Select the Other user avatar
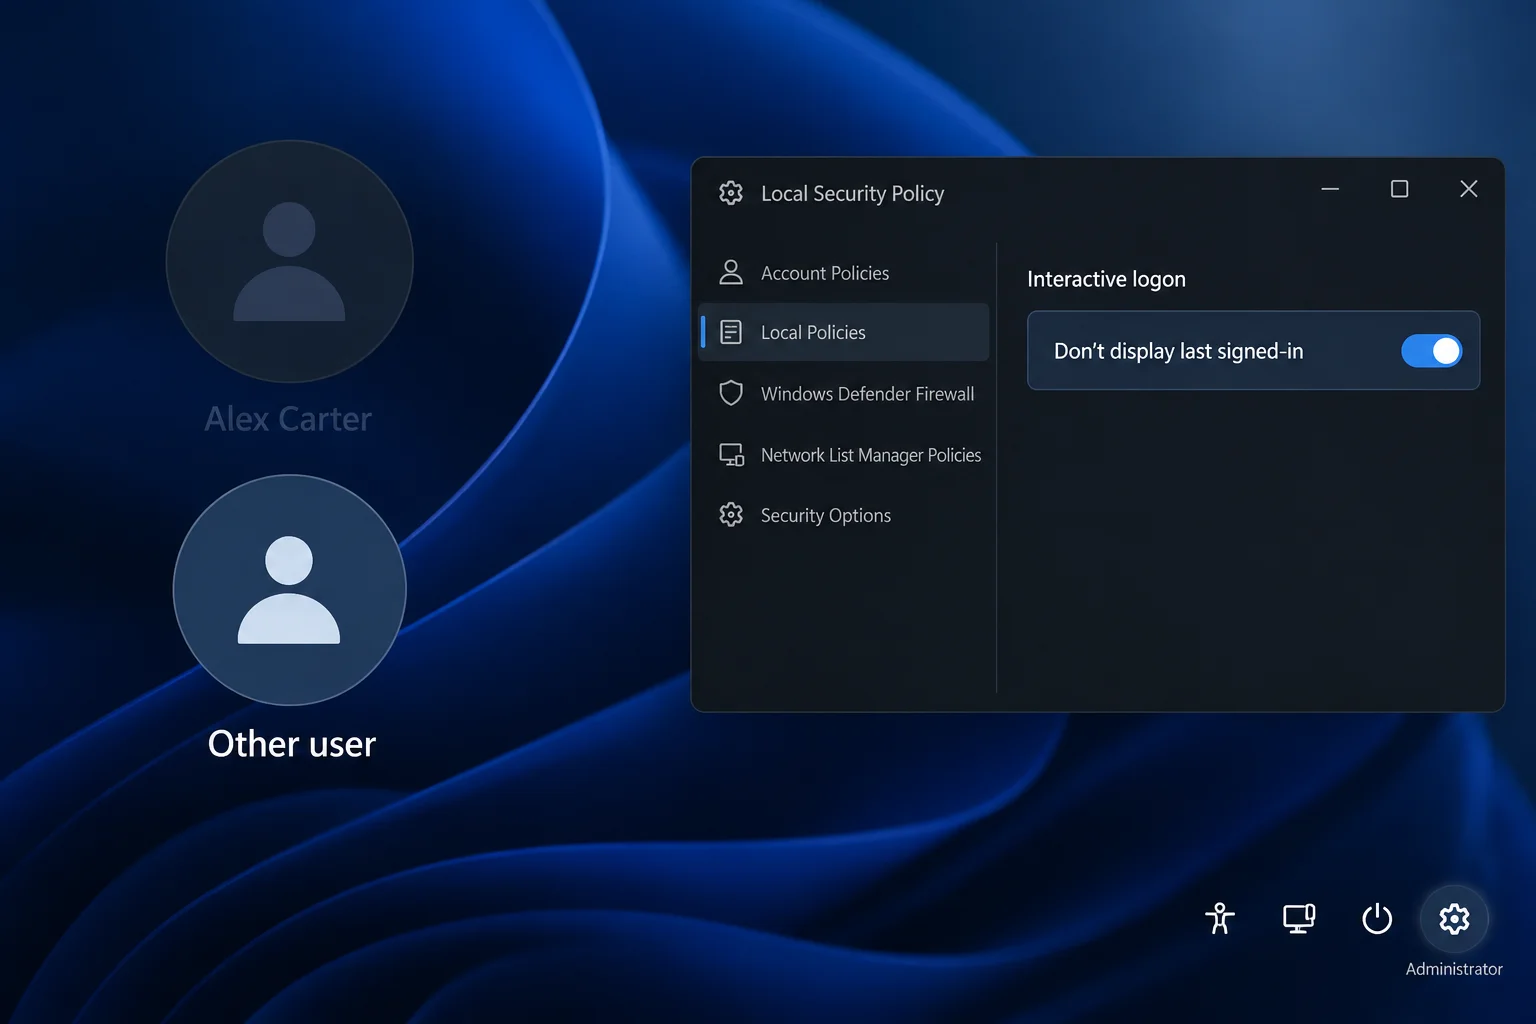The image size is (1536, 1024). [289, 590]
